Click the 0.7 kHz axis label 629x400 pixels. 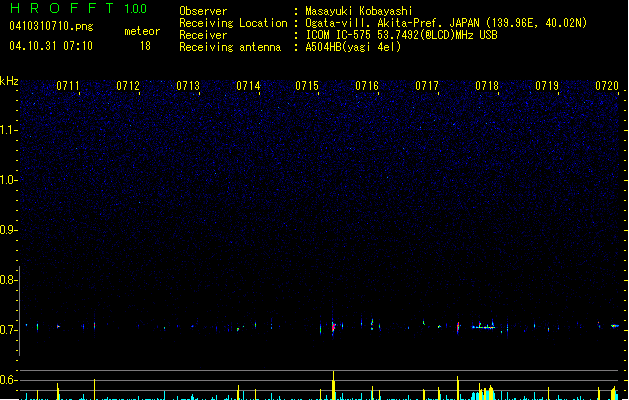pos(9,330)
